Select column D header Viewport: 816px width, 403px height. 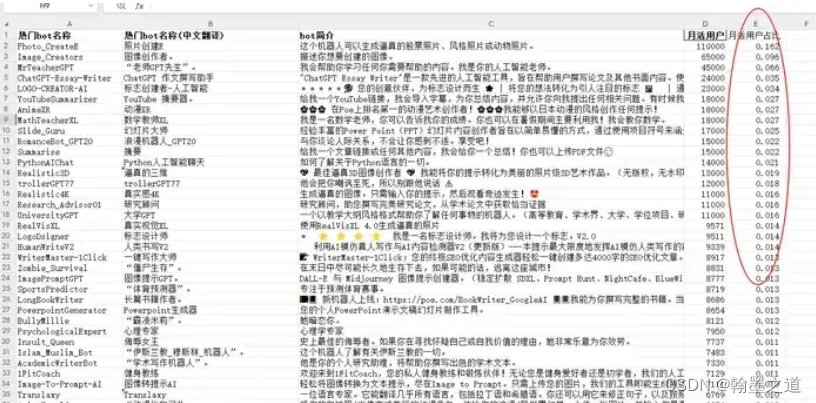[705, 24]
